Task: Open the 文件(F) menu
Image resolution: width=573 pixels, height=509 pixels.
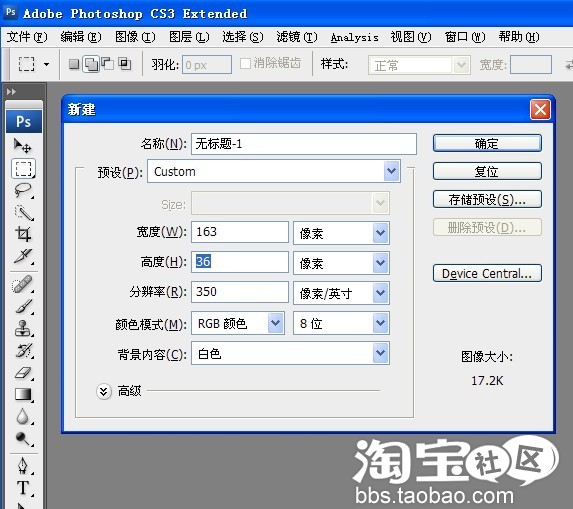Action: coord(27,37)
